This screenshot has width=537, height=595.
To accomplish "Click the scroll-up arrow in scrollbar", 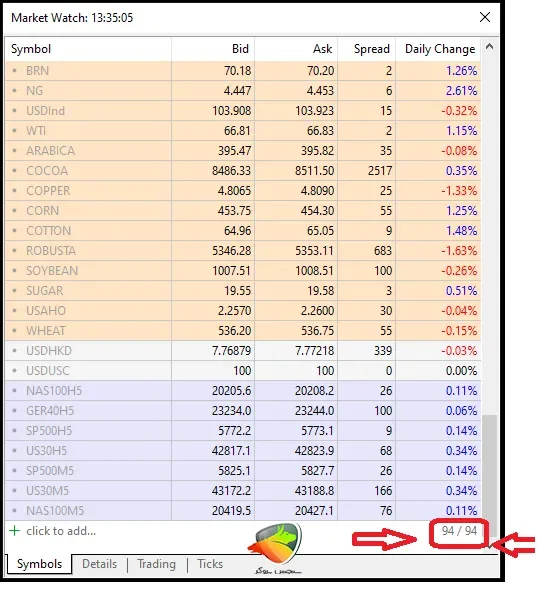I will coord(490,47).
